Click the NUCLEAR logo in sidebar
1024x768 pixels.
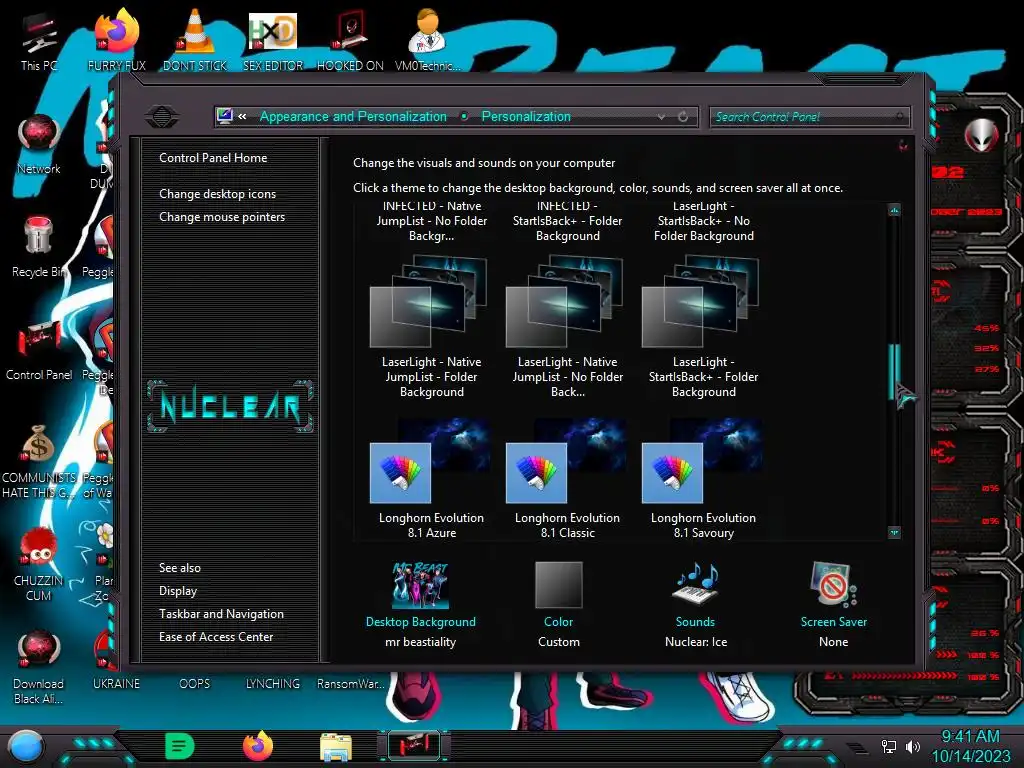[230, 406]
